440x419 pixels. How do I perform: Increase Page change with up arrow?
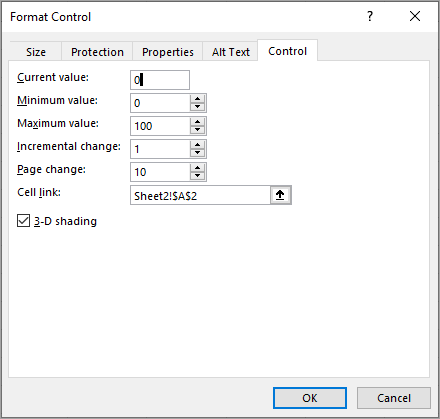197,168
